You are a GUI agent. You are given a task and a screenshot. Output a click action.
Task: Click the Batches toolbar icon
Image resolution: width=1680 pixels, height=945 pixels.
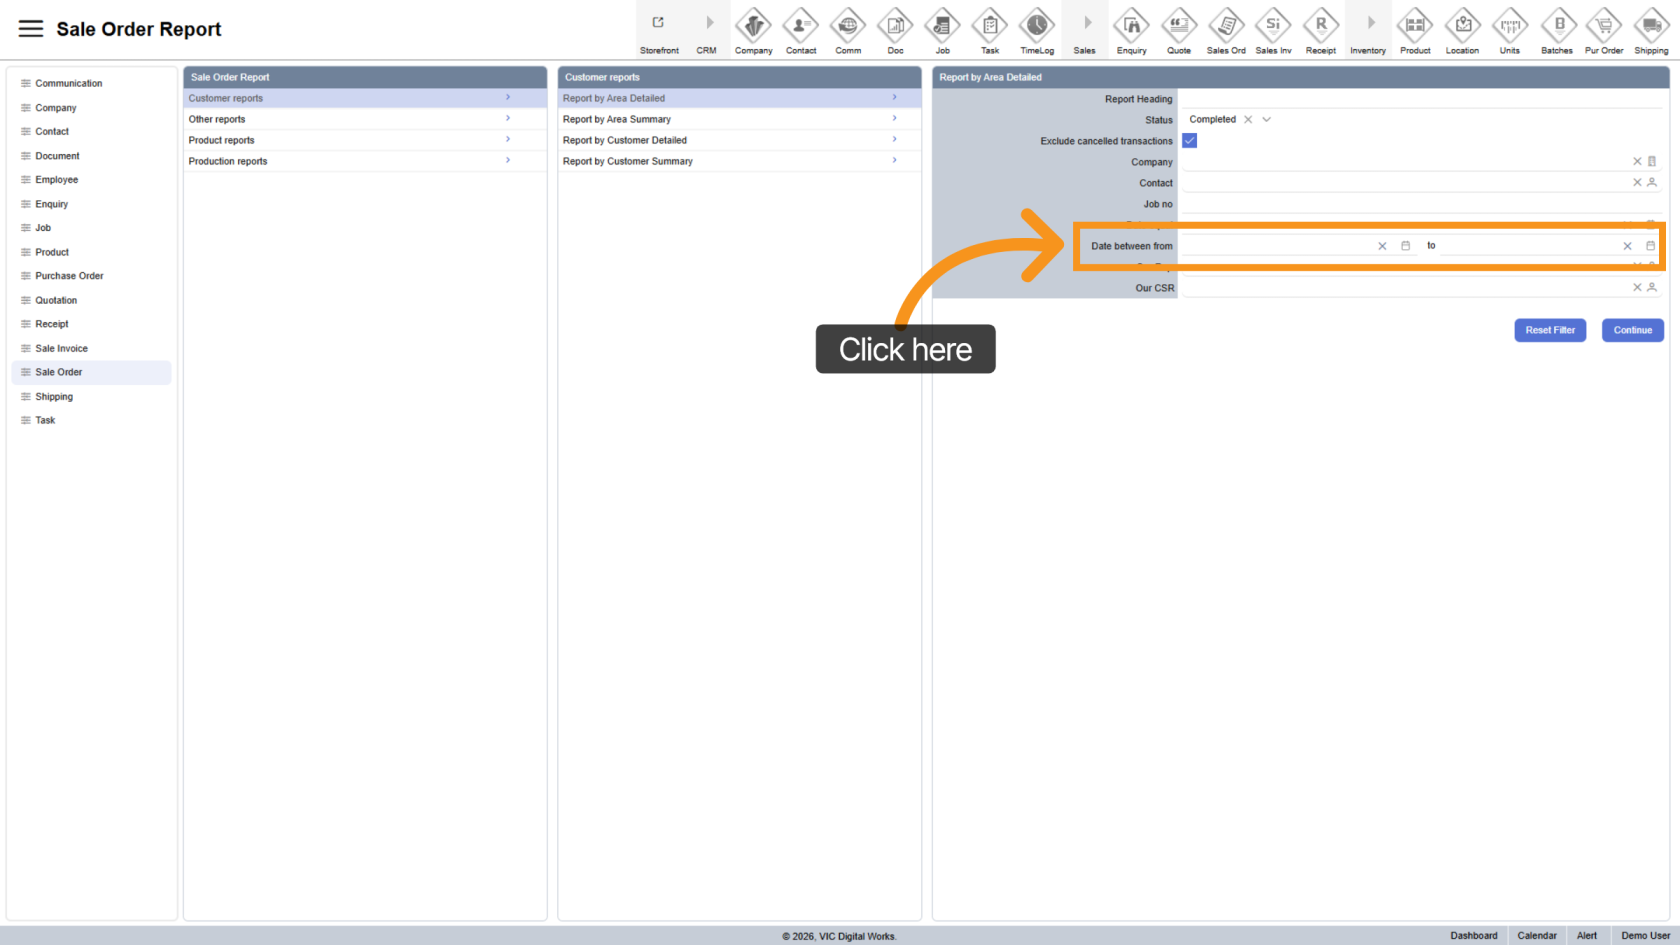click(1557, 26)
